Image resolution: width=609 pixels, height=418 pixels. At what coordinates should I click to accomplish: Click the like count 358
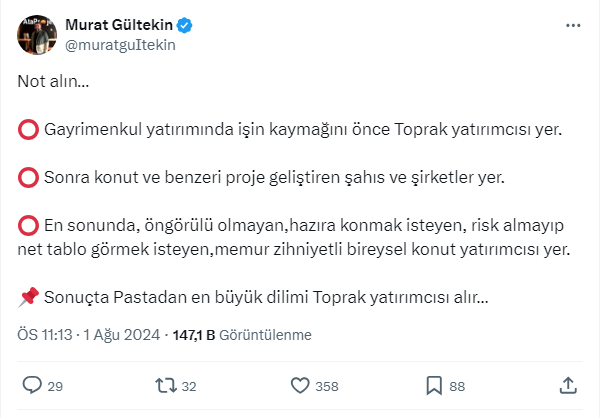pos(327,386)
